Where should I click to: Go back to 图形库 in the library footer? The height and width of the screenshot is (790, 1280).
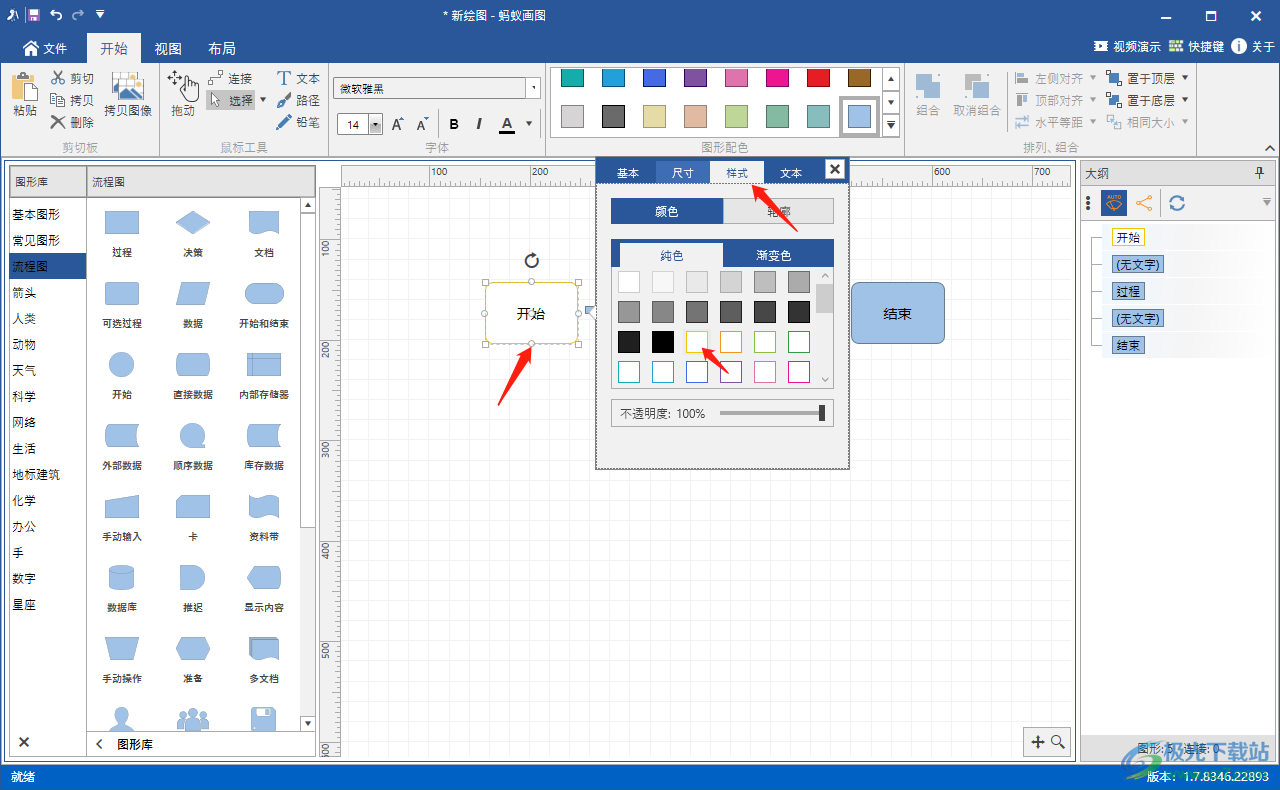coord(136,745)
